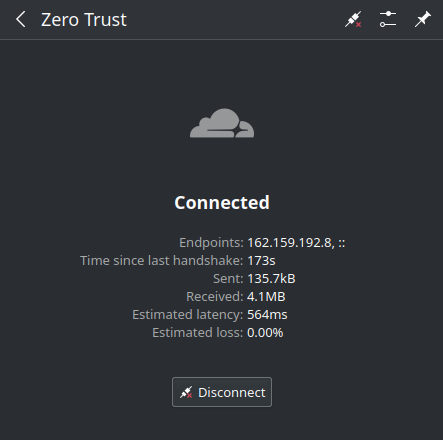Click the Estimated latency label
443x440 pixels.
coord(188,314)
